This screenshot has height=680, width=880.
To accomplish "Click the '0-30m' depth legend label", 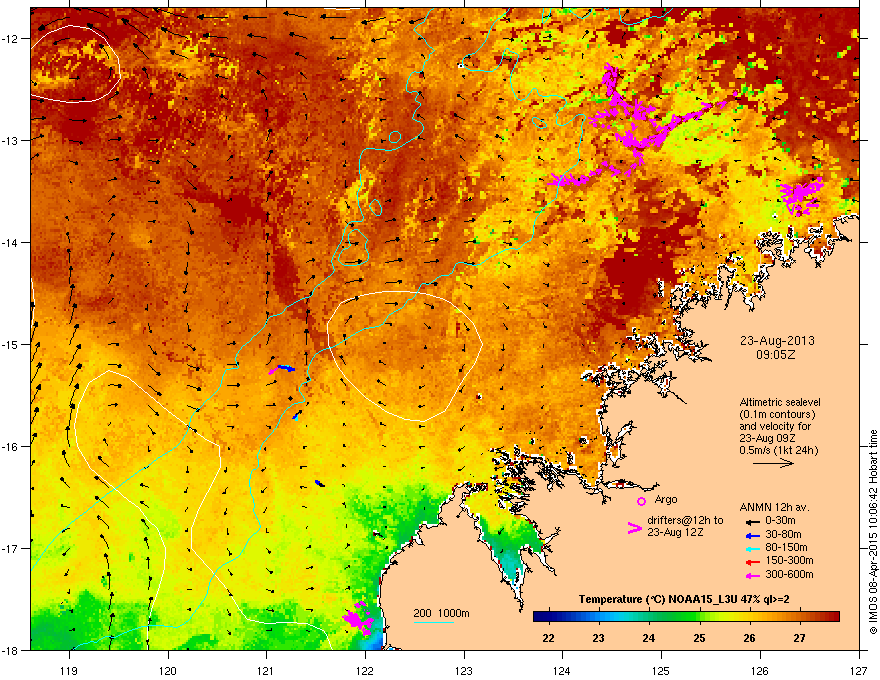I will [780, 521].
